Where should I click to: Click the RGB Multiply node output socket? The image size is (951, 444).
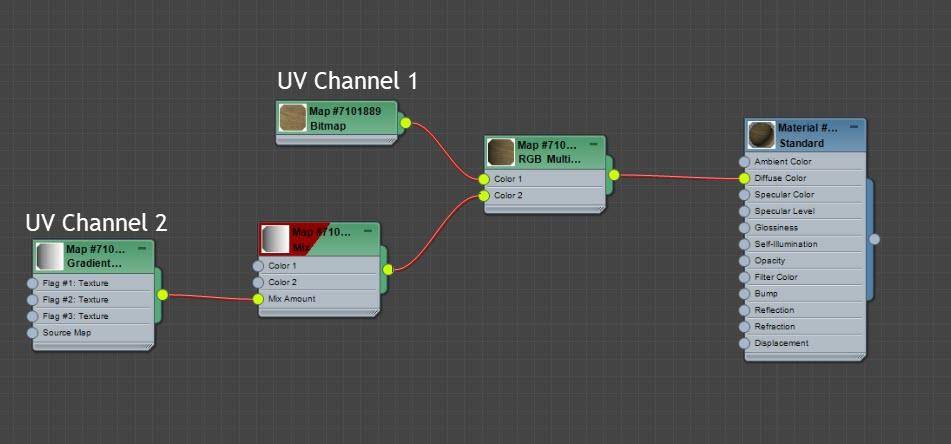point(613,175)
